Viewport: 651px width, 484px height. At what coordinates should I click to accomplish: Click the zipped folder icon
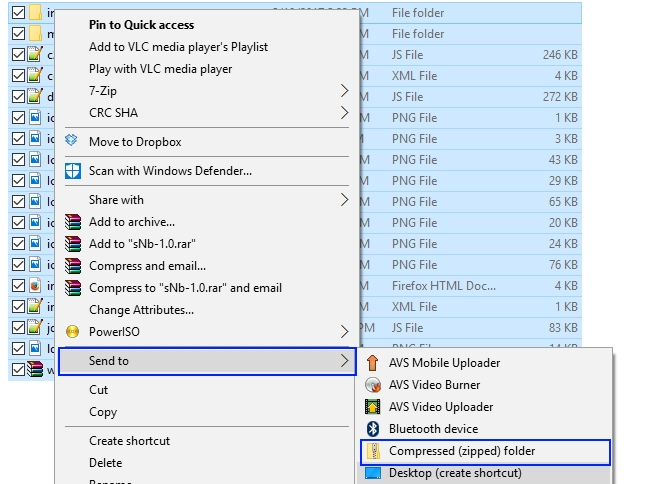pos(374,451)
